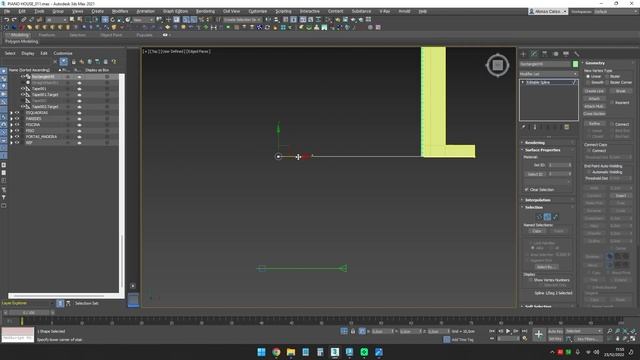Click the Attach button in the Geometry rollout
Screen dimensions: 640x360
[x=594, y=99]
